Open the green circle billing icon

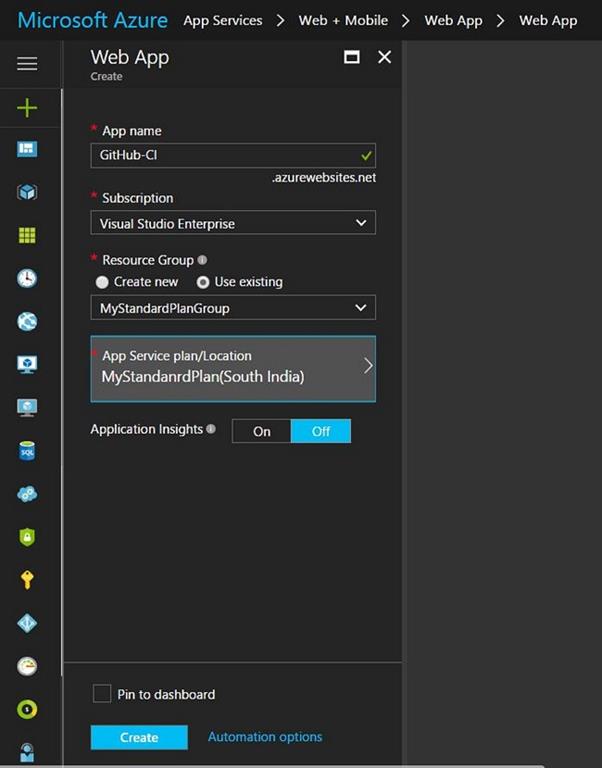click(x=27, y=709)
